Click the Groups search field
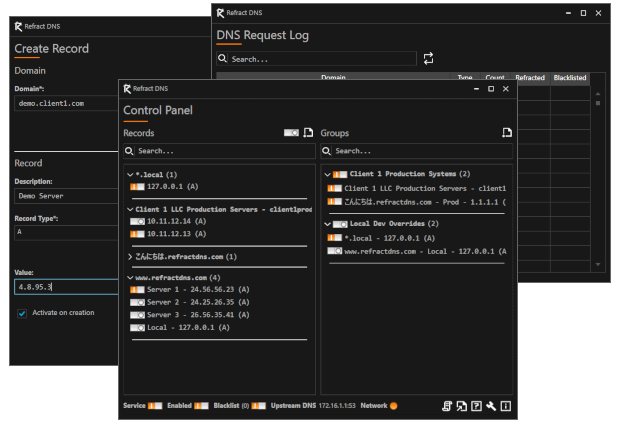Image resolution: width=620 pixels, height=439 pixels. pos(417,151)
